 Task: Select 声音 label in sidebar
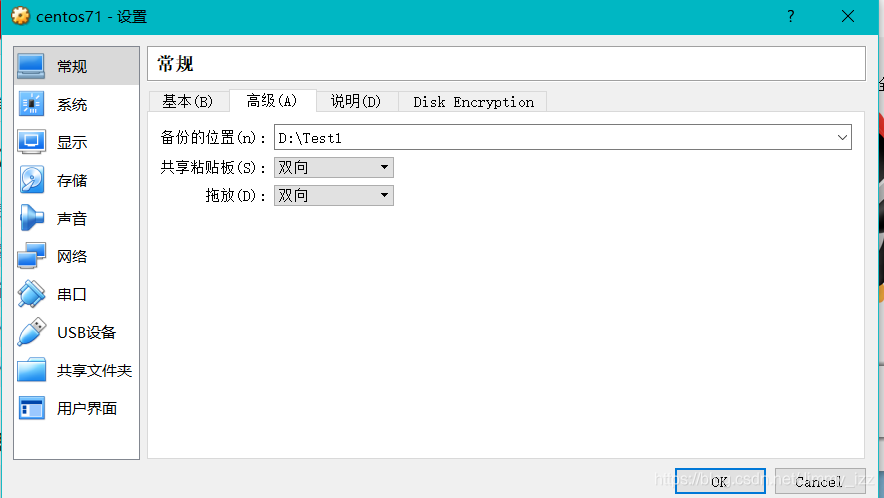coord(72,219)
